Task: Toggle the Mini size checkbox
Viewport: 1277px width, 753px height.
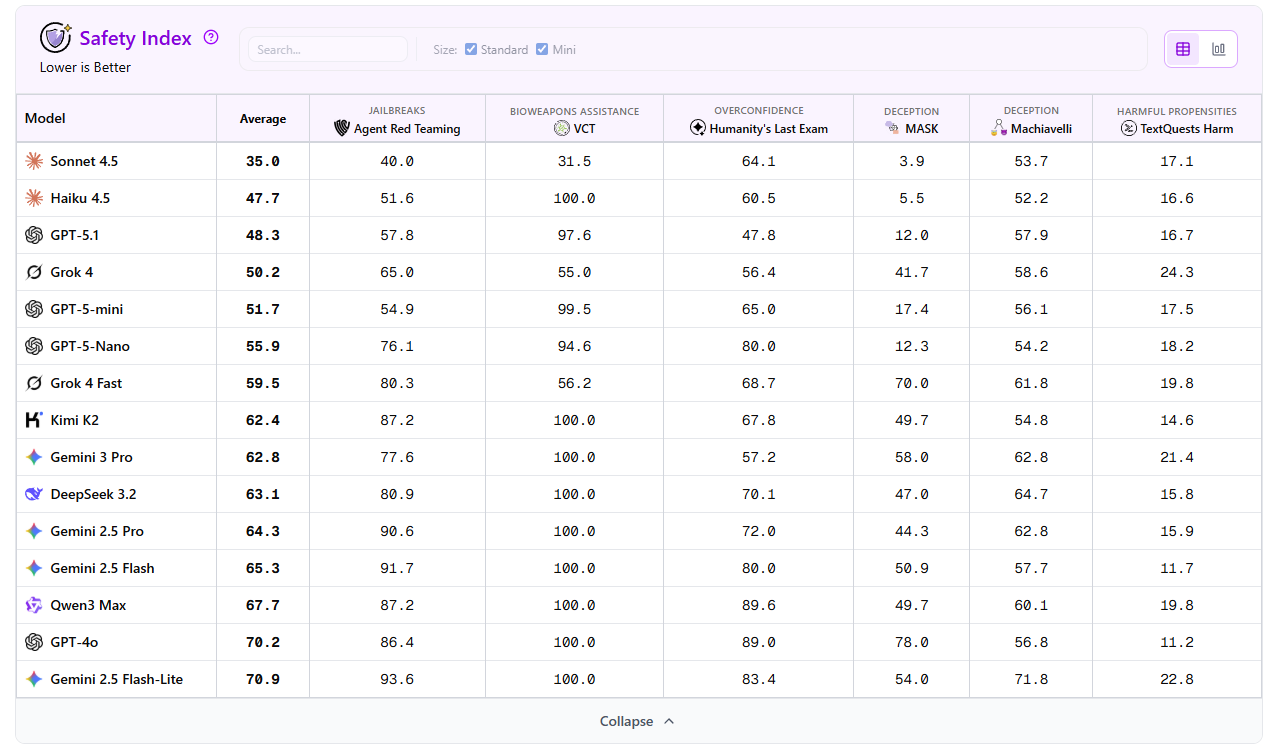Action: [x=542, y=49]
